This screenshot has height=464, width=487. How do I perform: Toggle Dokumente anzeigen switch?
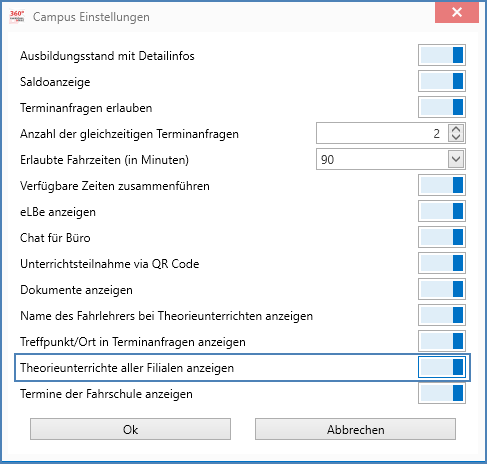442,289
